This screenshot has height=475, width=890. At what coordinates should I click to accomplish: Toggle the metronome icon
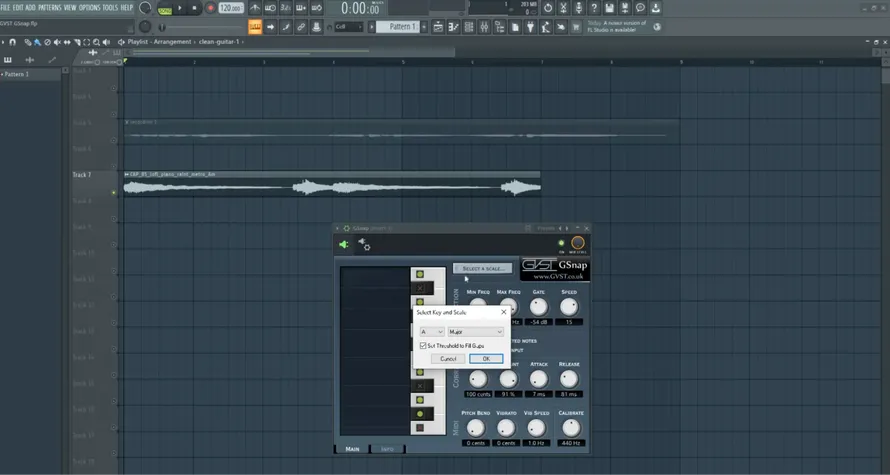pyautogui.click(x=255, y=8)
